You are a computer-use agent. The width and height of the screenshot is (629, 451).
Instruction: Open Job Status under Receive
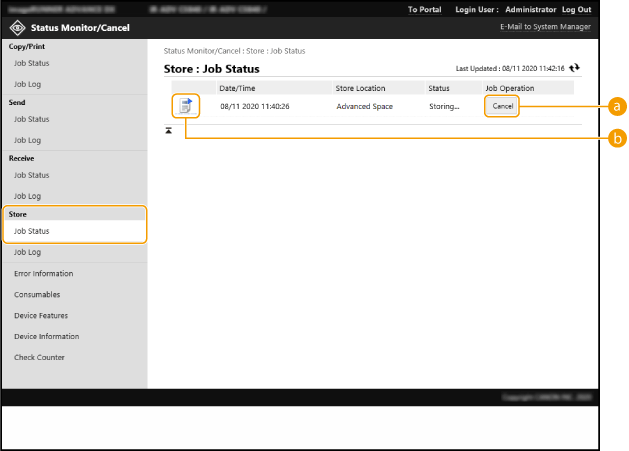pos(31,175)
